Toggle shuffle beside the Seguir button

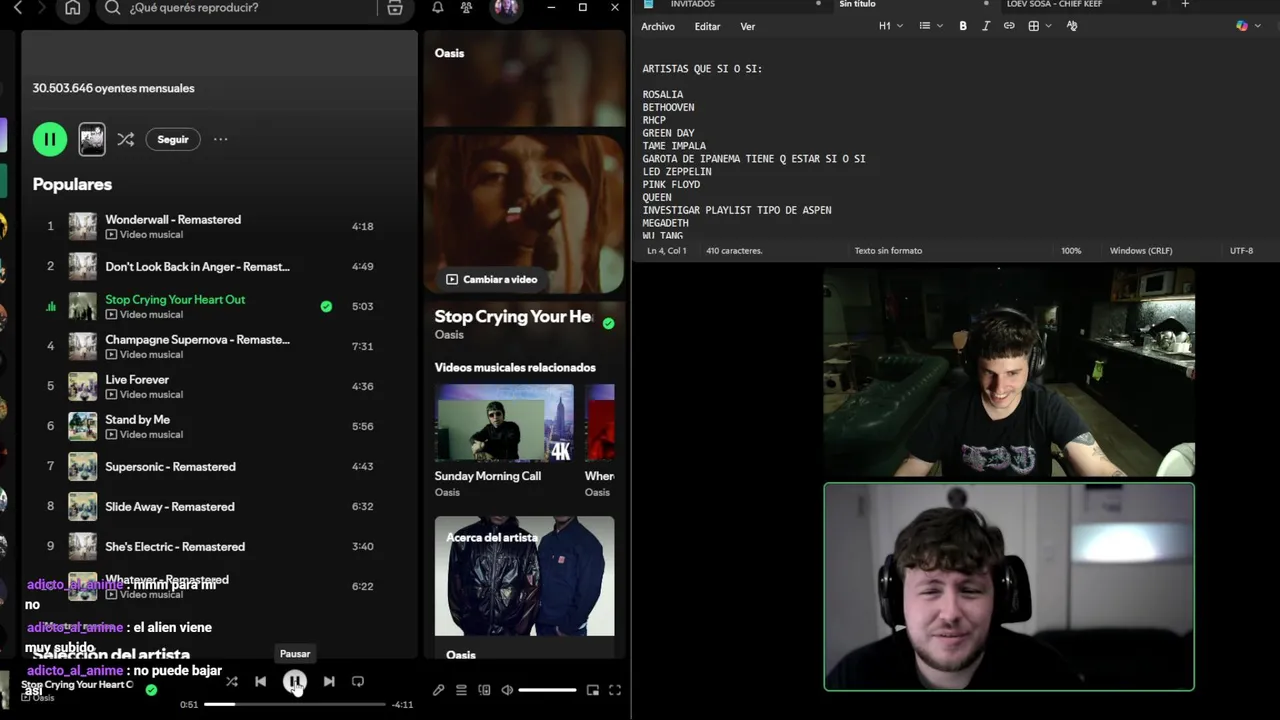point(125,140)
